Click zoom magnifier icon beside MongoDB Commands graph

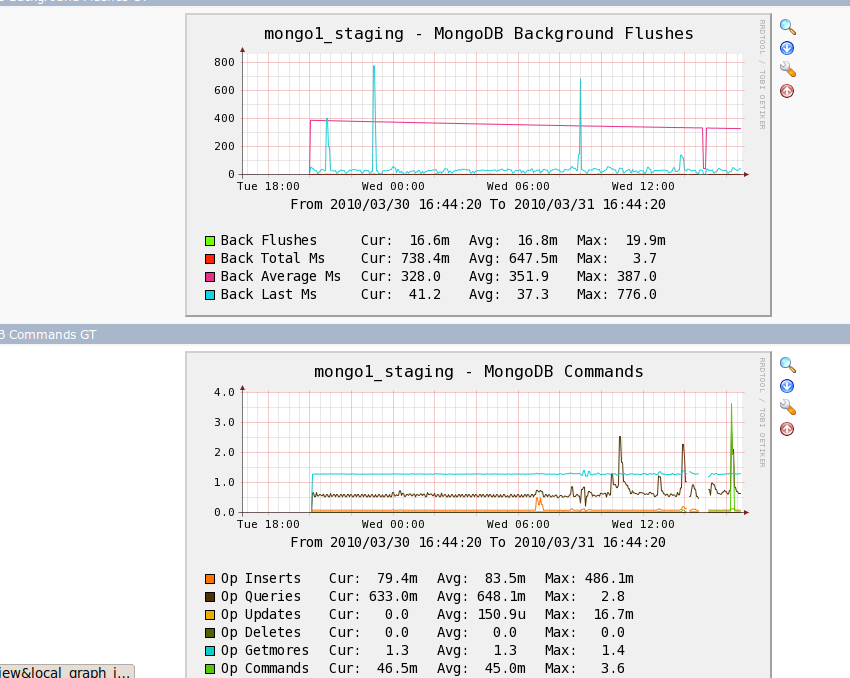click(788, 365)
